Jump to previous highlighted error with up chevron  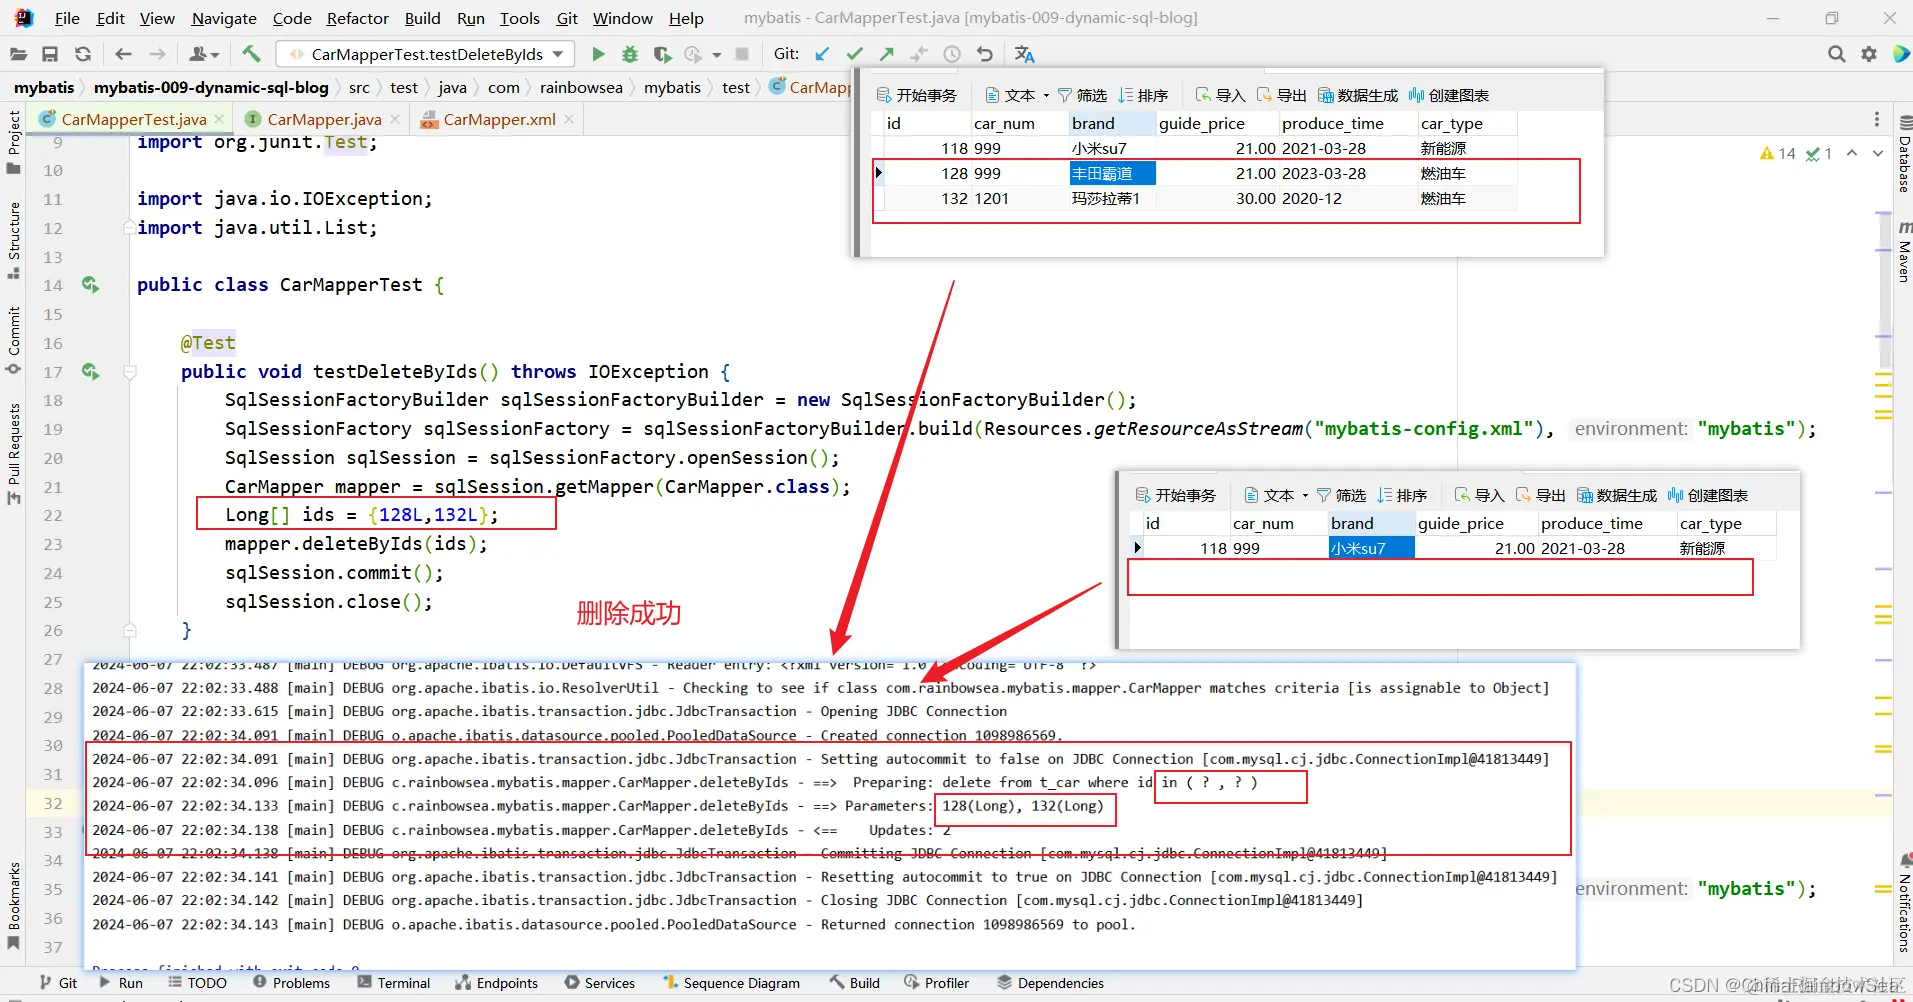click(1852, 153)
